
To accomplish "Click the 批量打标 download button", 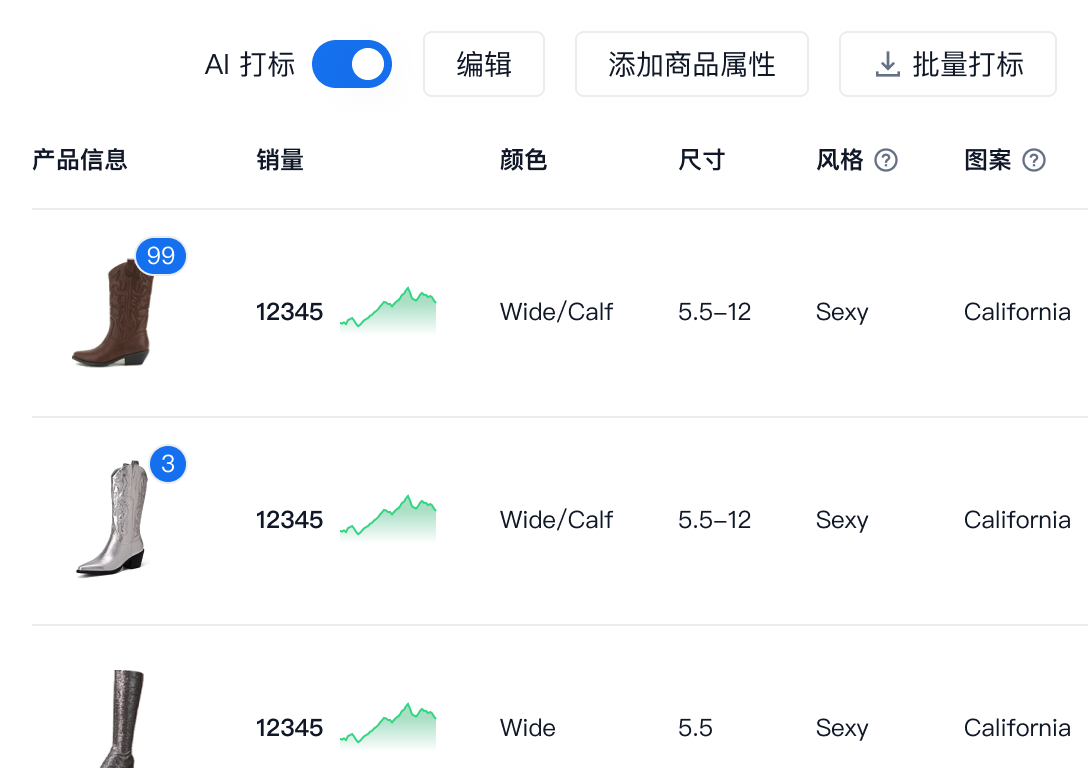I will coord(947,64).
